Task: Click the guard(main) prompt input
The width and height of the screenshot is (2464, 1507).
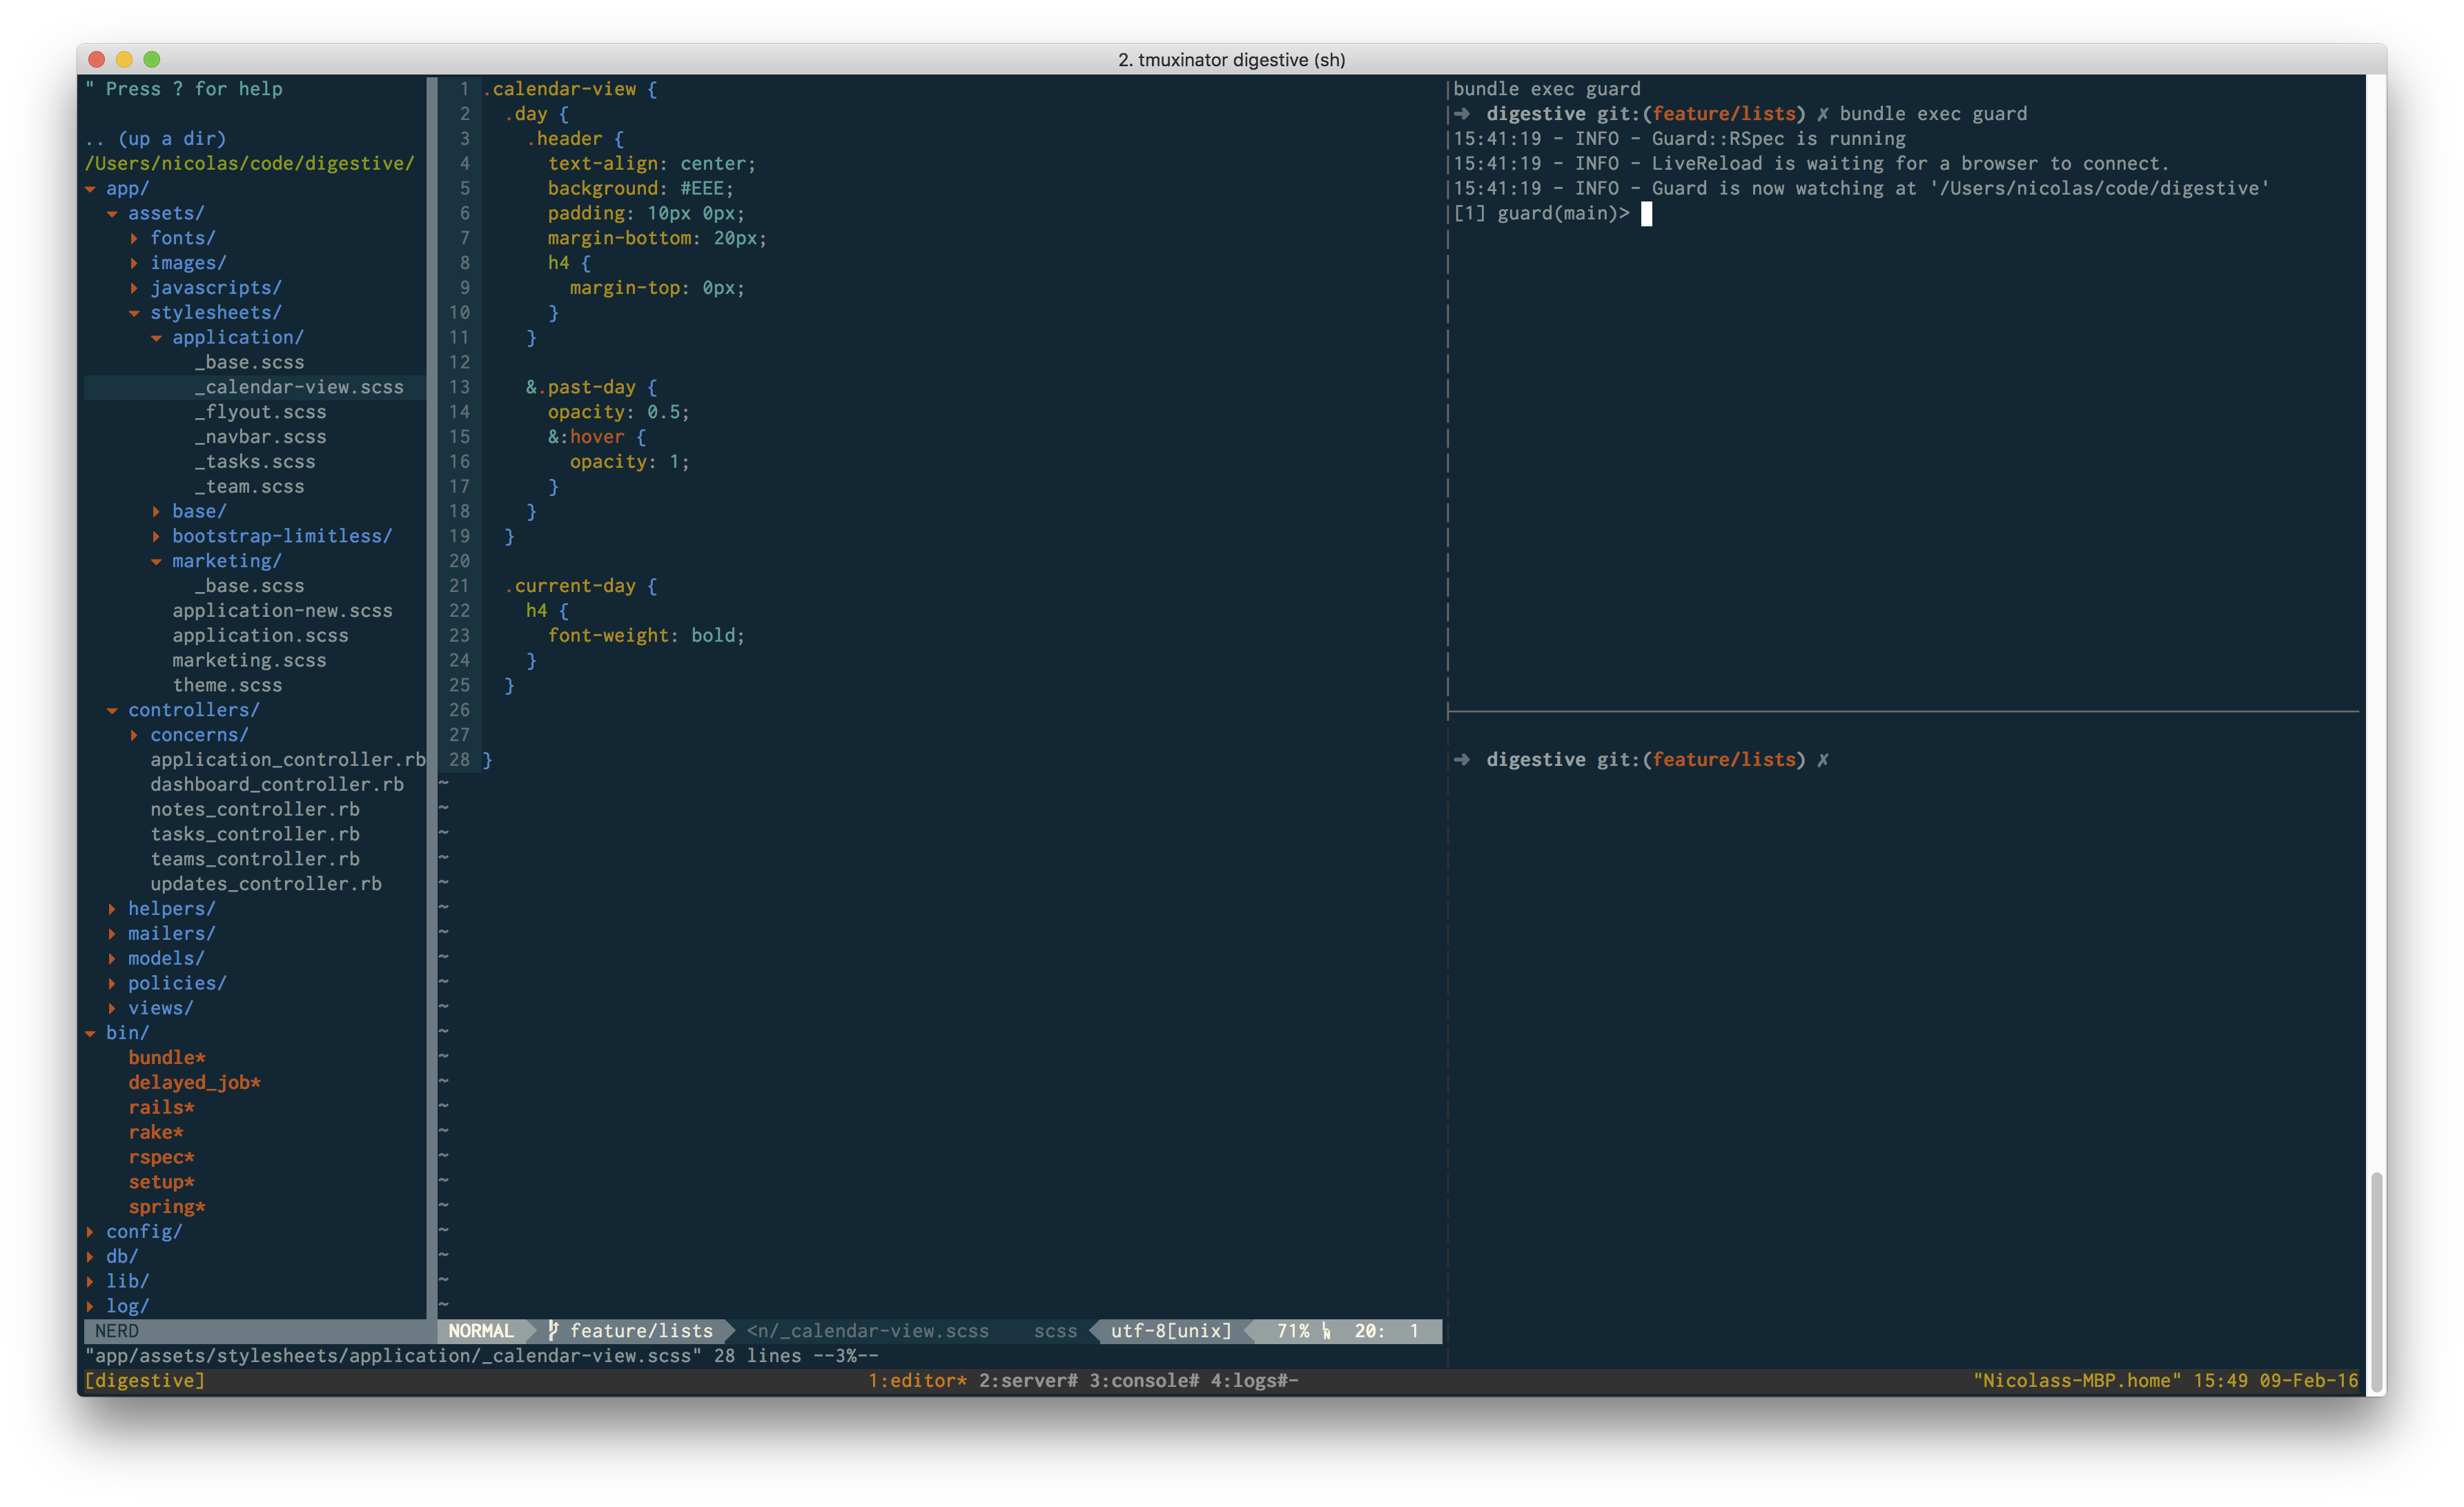Action: point(1646,214)
